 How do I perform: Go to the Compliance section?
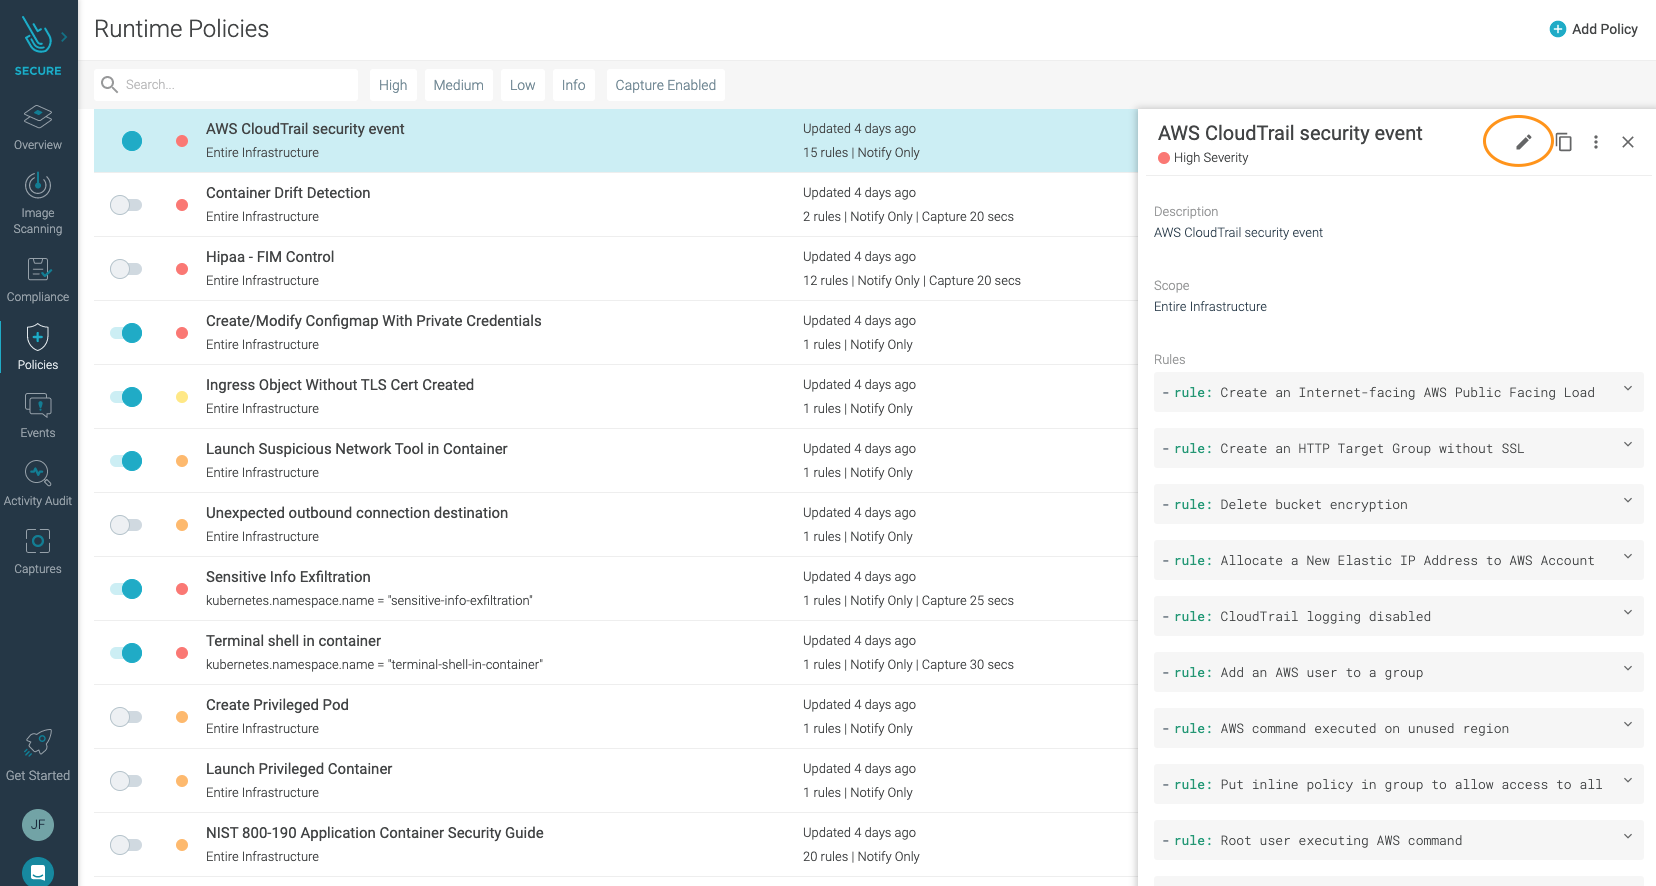(x=38, y=279)
